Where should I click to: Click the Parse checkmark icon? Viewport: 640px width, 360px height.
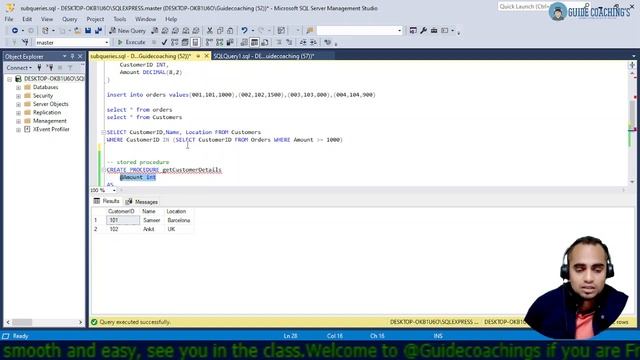tap(164, 42)
